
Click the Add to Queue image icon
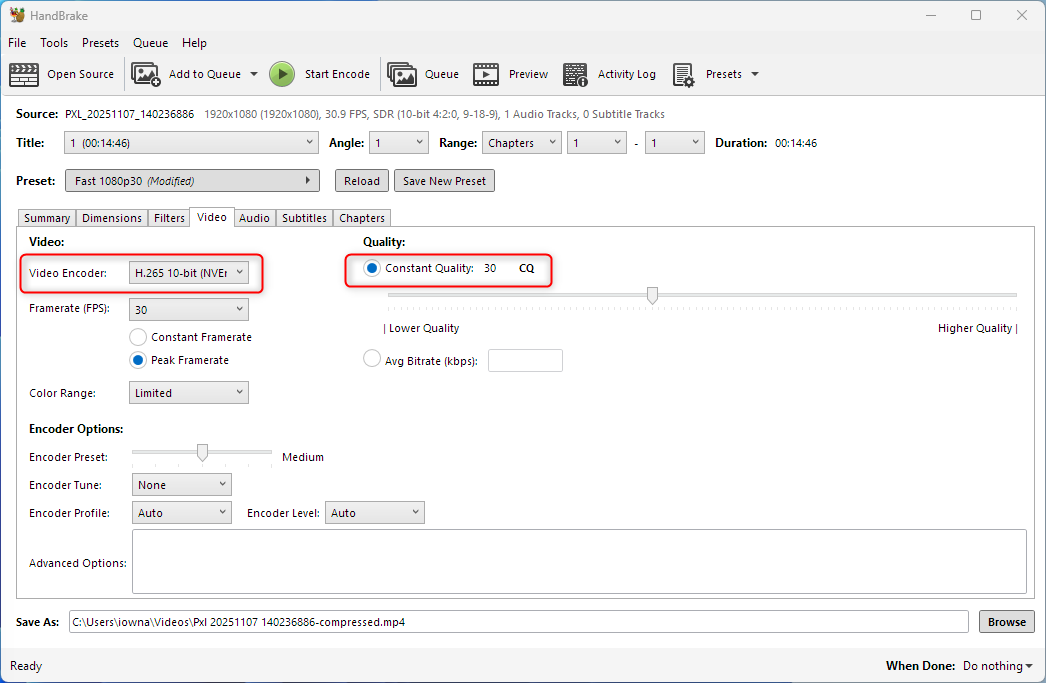coord(145,74)
